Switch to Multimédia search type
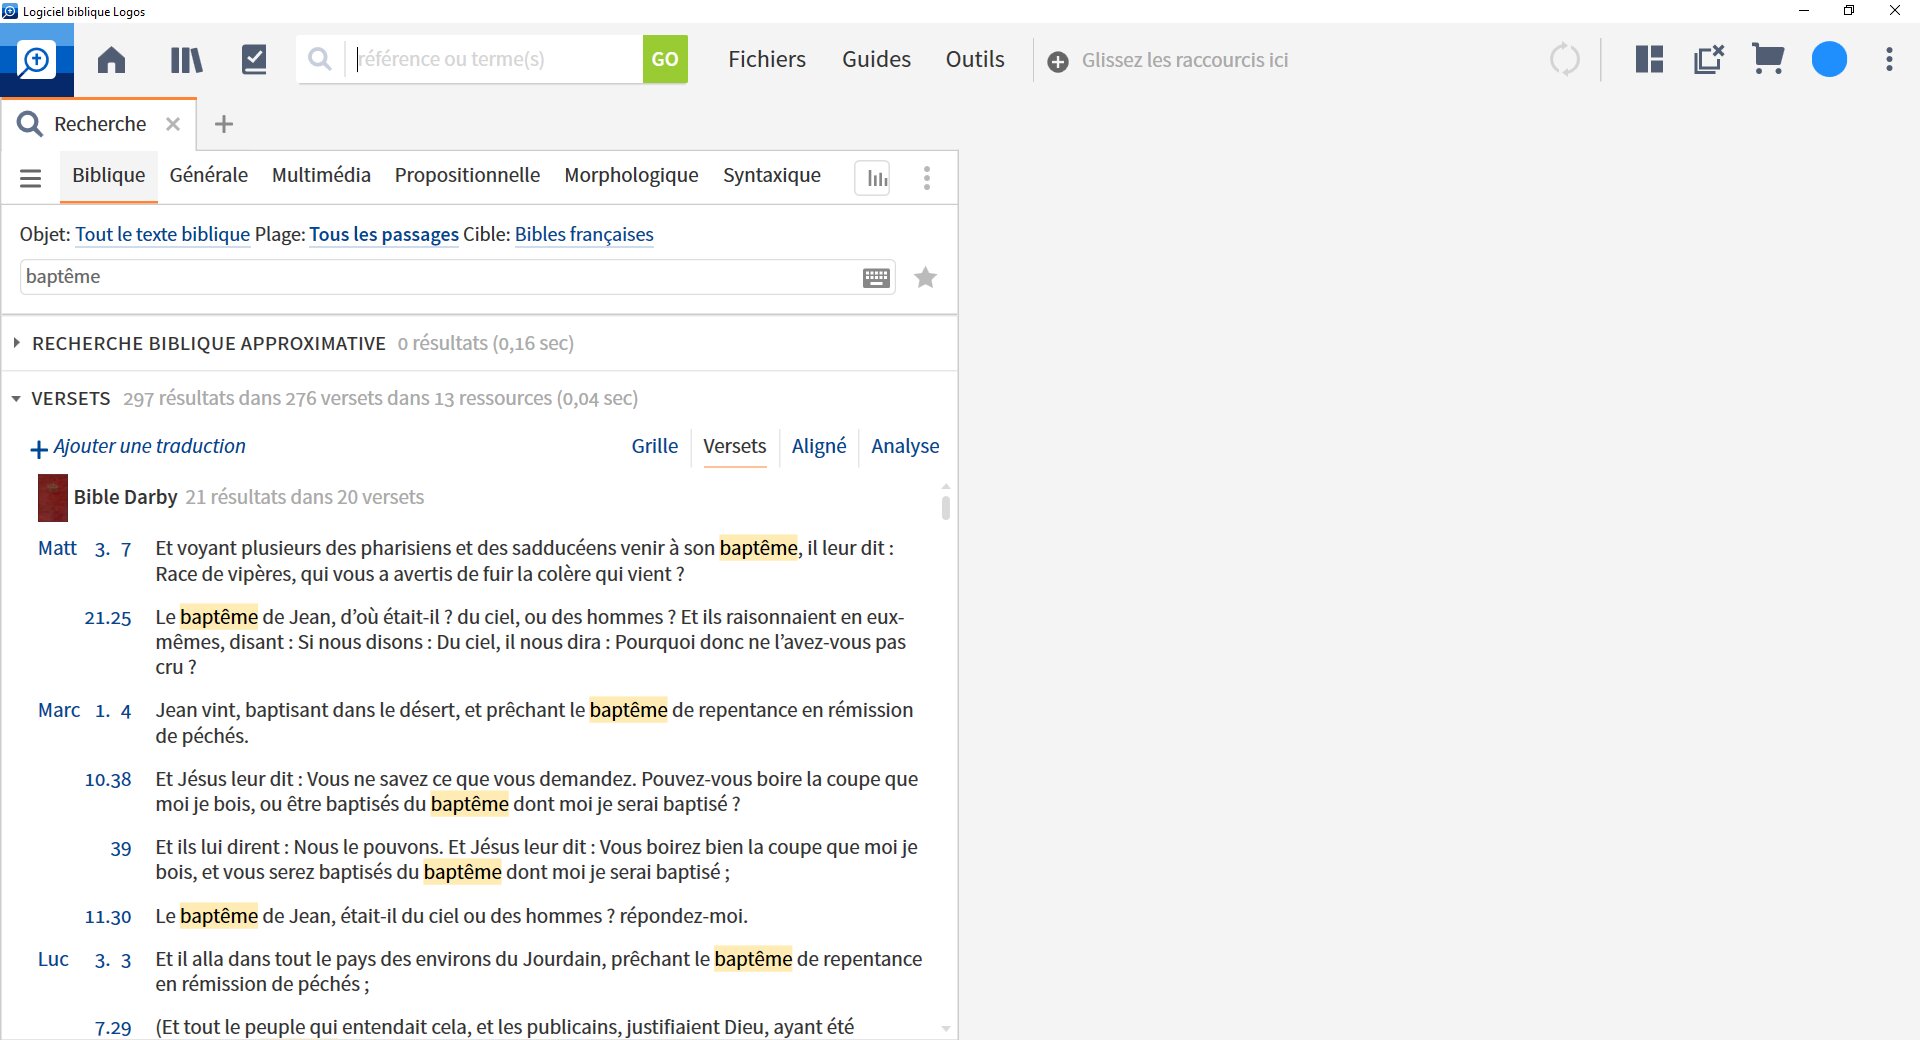1920x1040 pixels. point(321,175)
